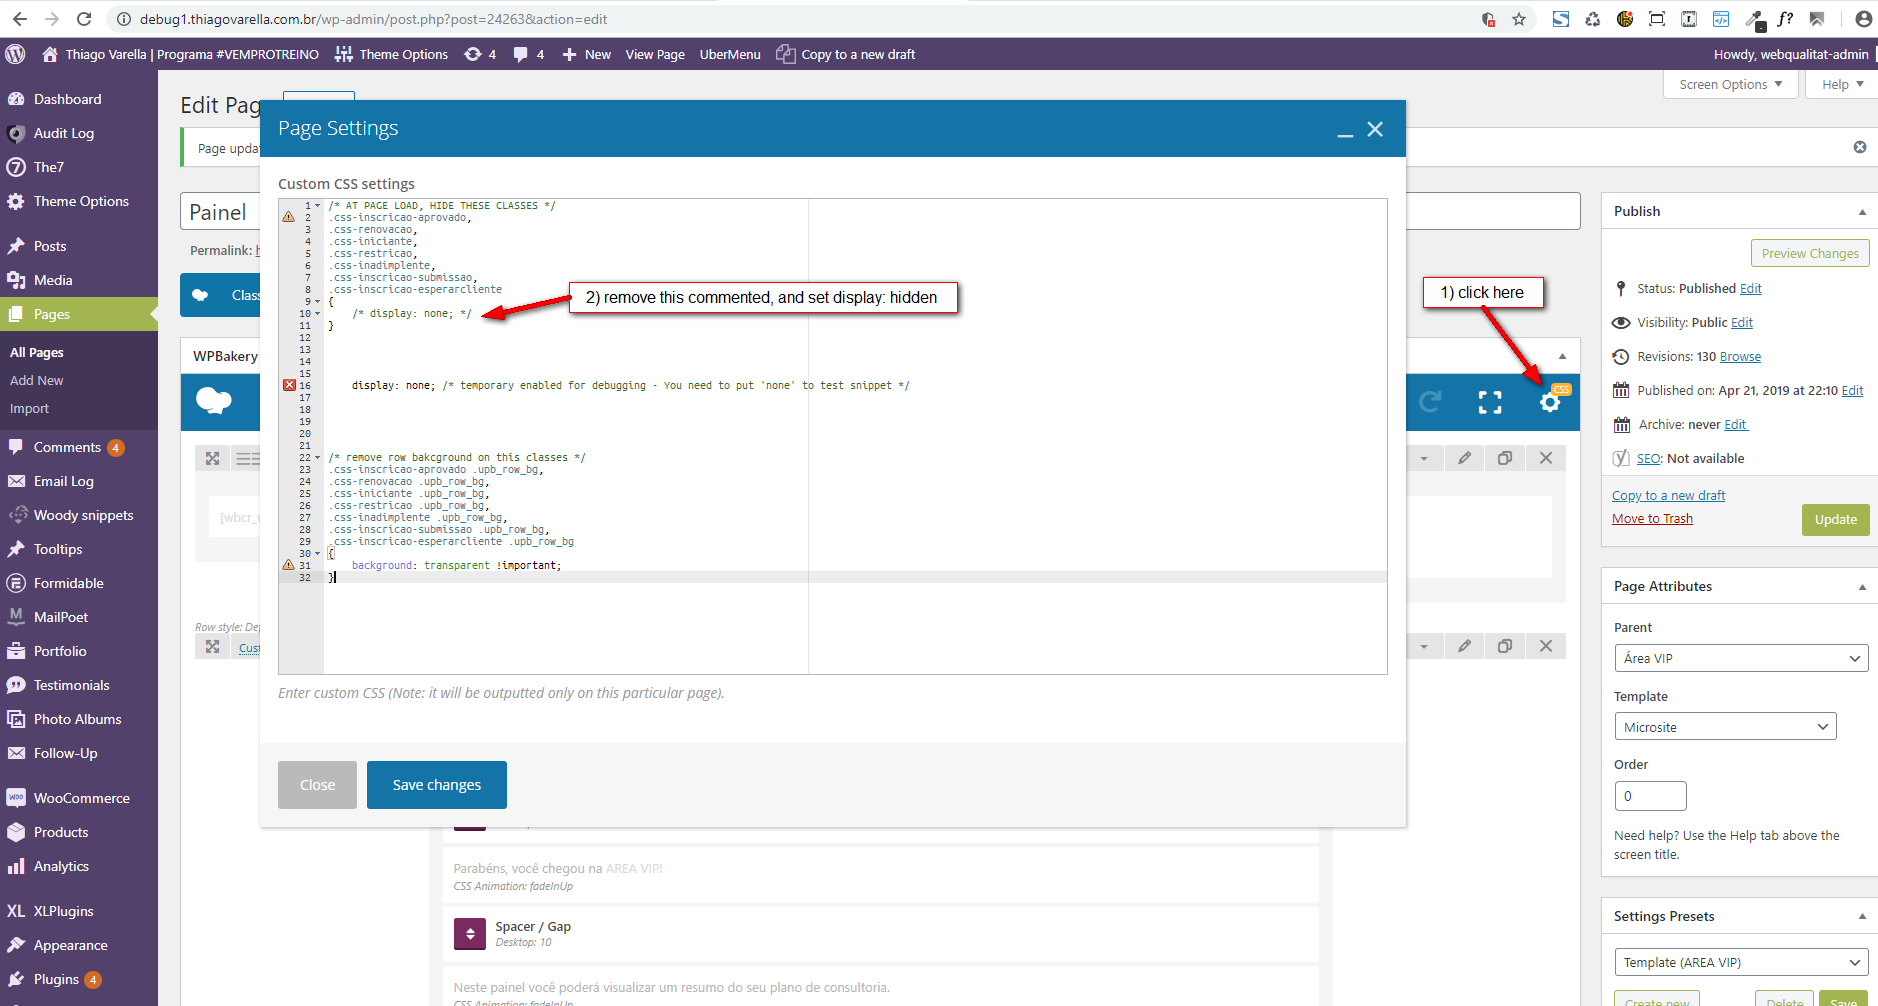Open the Parent dropdown (Área VIP)
This screenshot has width=1878, height=1006.
coord(1741,658)
